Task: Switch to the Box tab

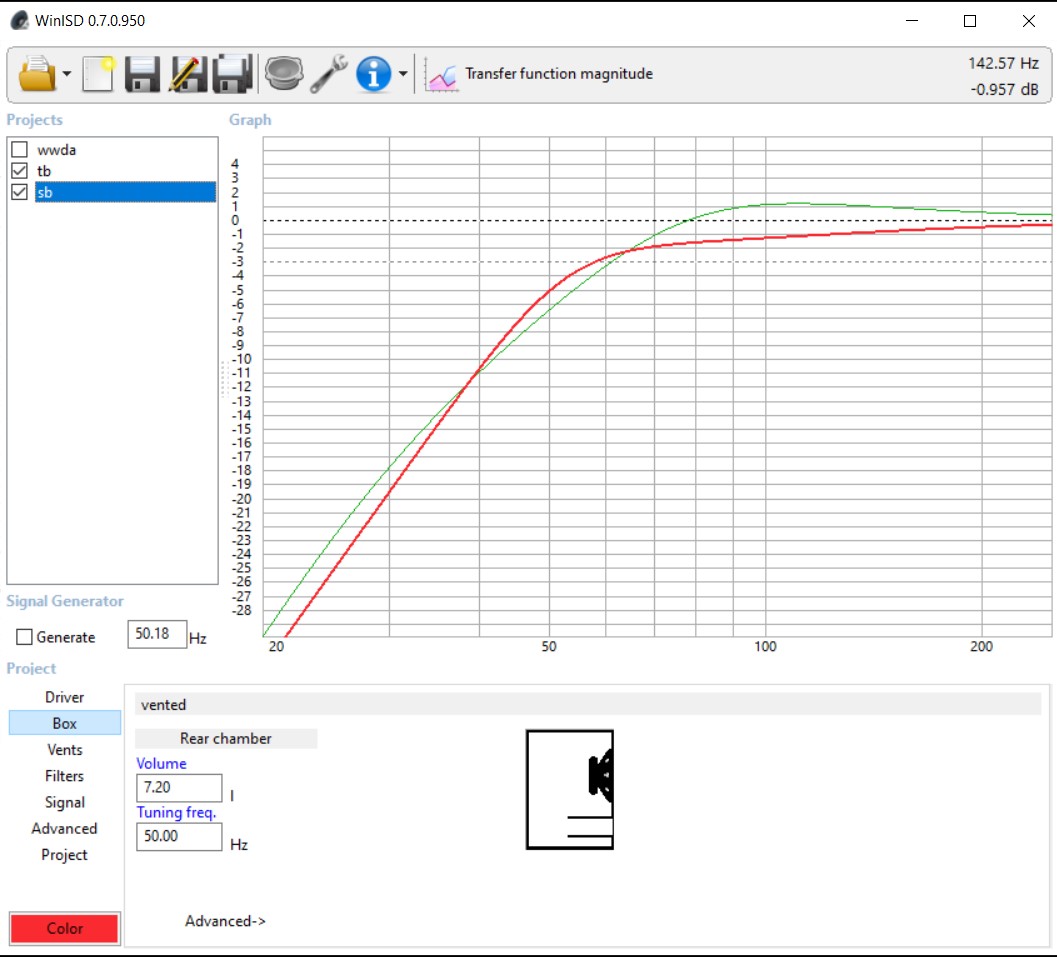Action: click(65, 723)
